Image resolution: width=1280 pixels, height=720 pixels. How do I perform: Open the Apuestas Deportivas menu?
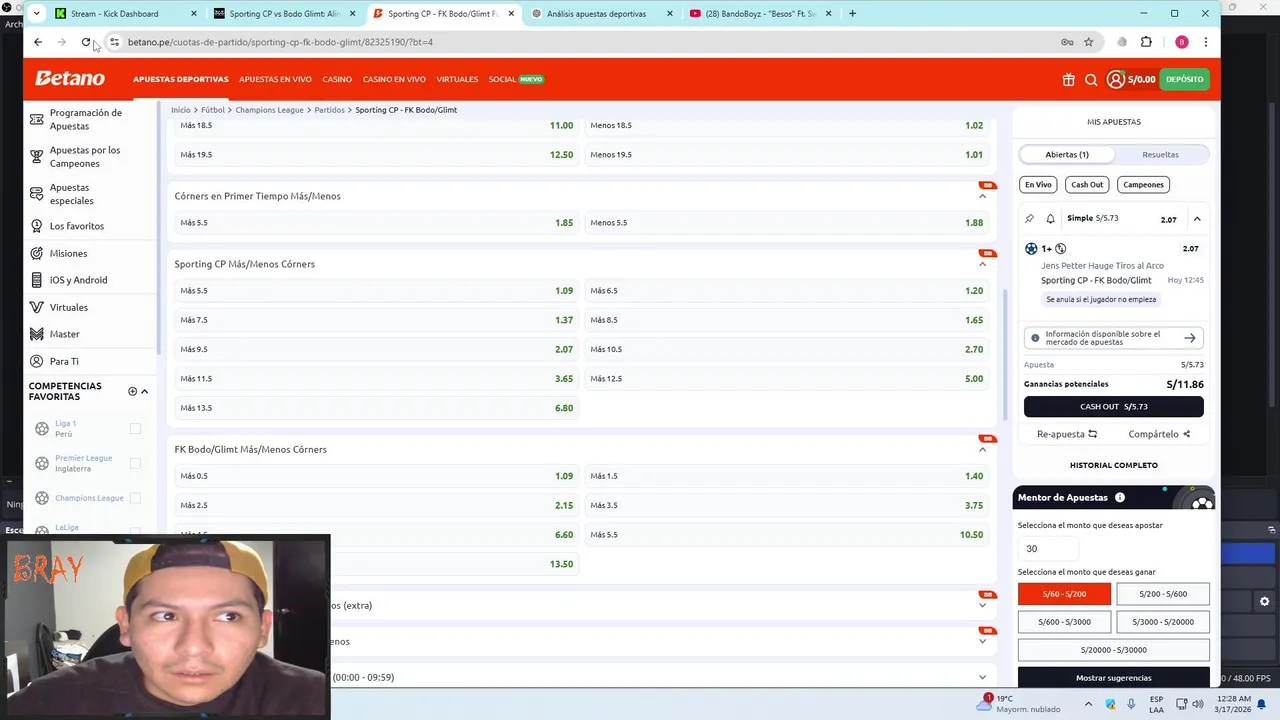[x=181, y=79]
